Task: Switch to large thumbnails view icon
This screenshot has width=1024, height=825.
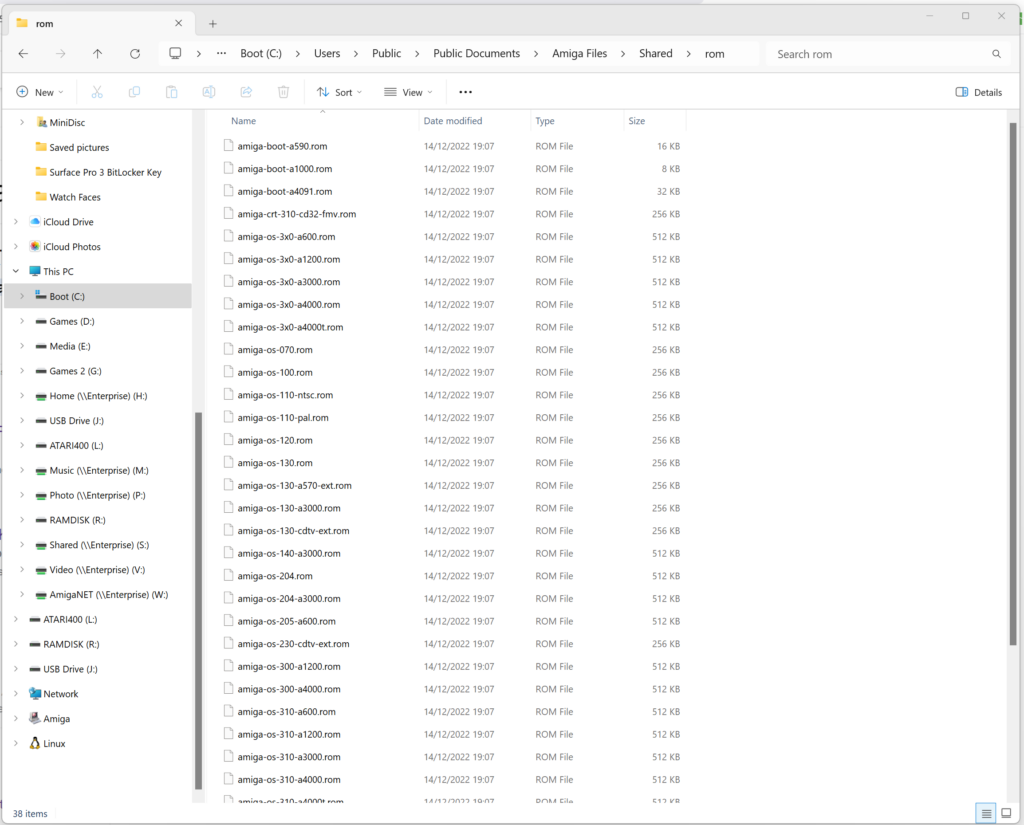Action: [x=1006, y=813]
